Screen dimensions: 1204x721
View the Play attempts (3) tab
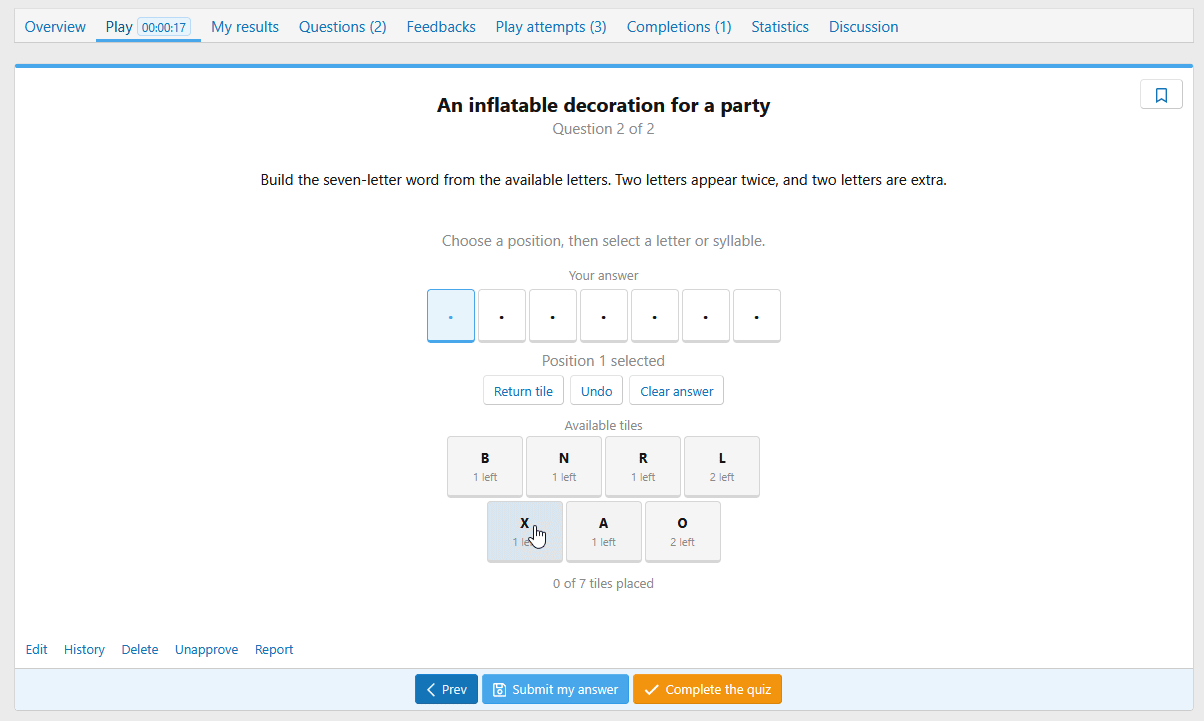click(x=551, y=27)
